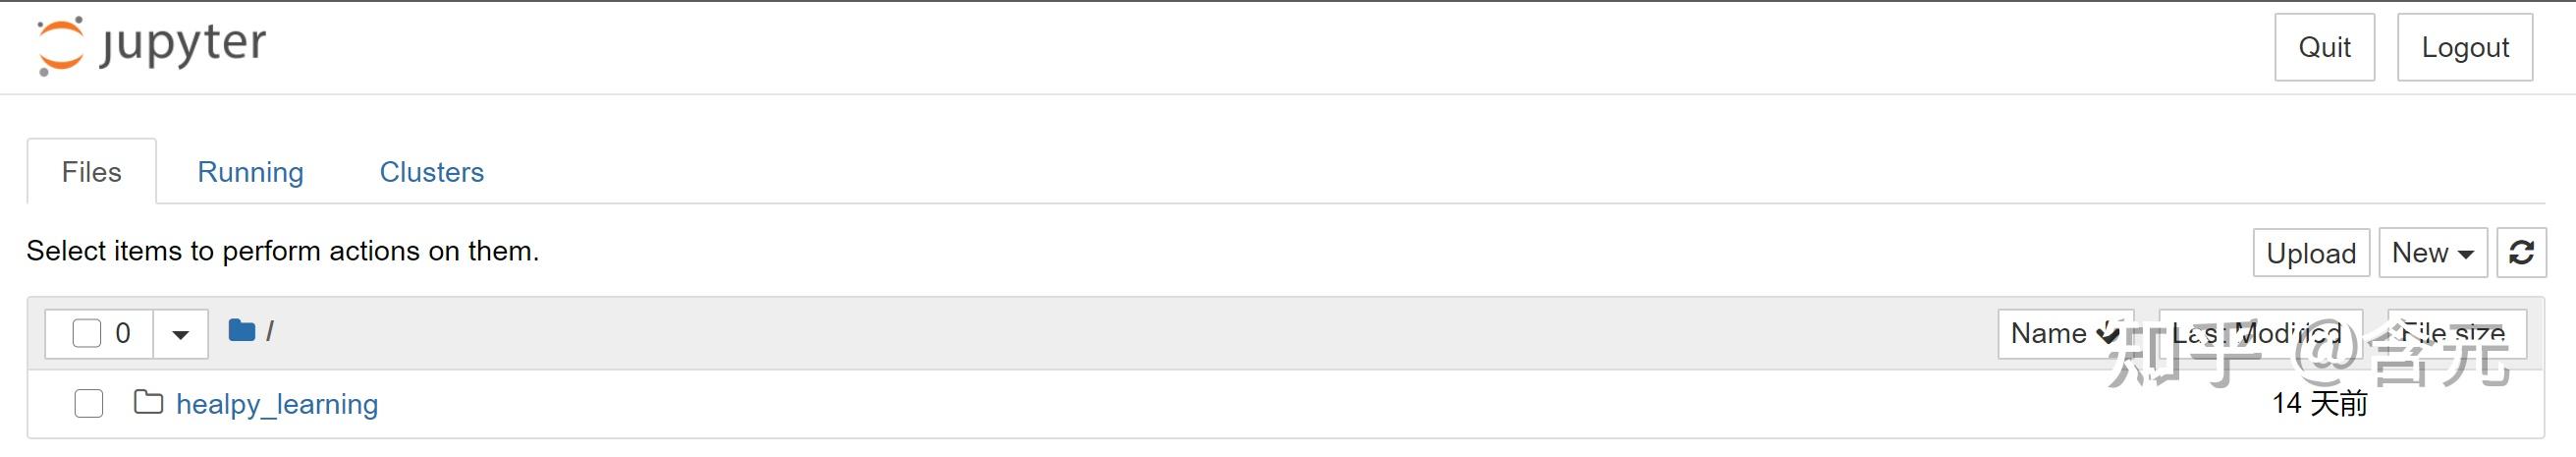Sort by File size column
The width and height of the screenshot is (2576, 457).
coord(2455,333)
